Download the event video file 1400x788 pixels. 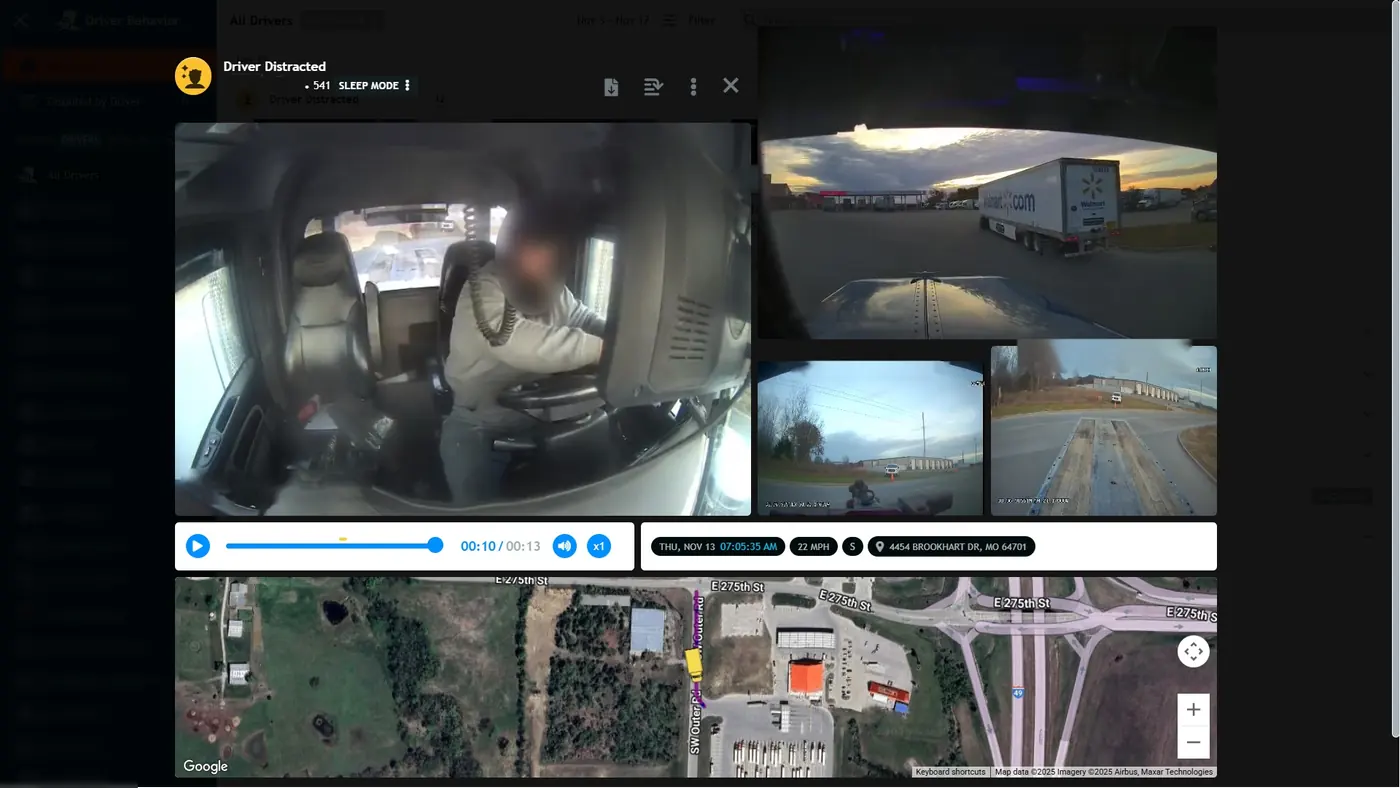coord(611,87)
